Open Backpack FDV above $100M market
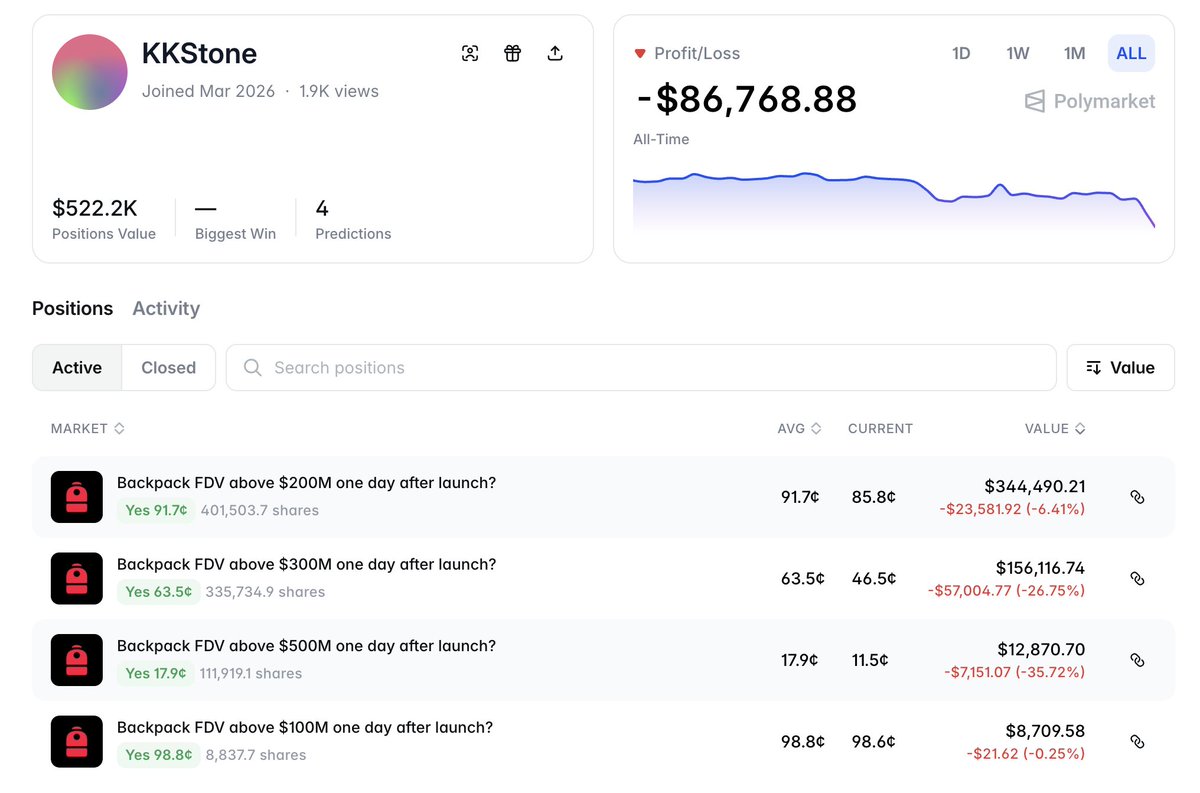Screen dimensions: 1200x793 (305, 728)
